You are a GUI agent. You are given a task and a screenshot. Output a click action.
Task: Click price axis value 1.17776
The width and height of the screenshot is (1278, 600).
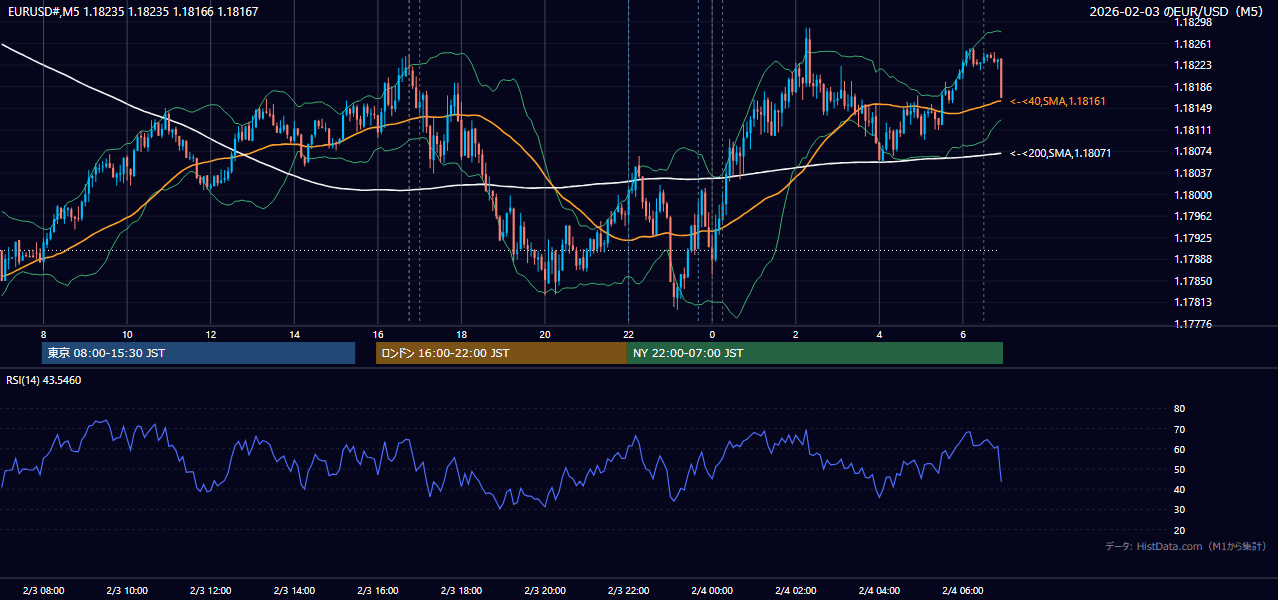point(1193,324)
